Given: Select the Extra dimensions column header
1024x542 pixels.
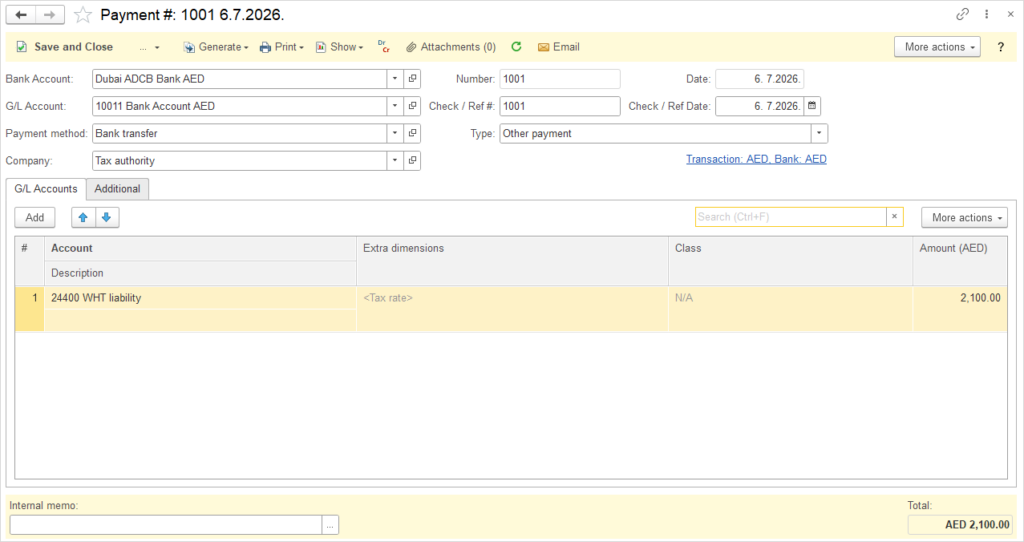Looking at the screenshot, I should 512,261.
